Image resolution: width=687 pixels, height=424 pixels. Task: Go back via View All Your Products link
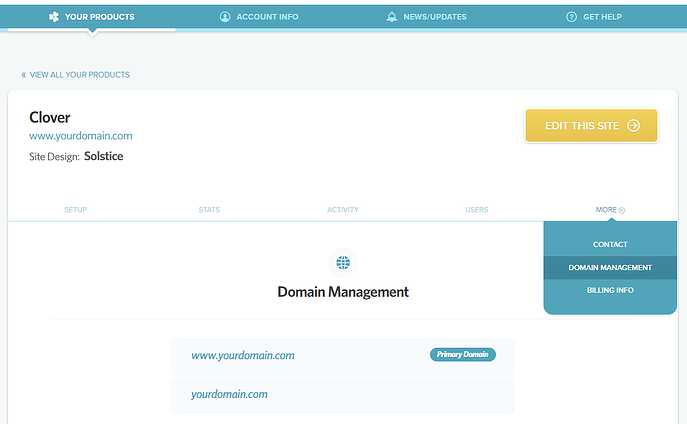pos(80,75)
